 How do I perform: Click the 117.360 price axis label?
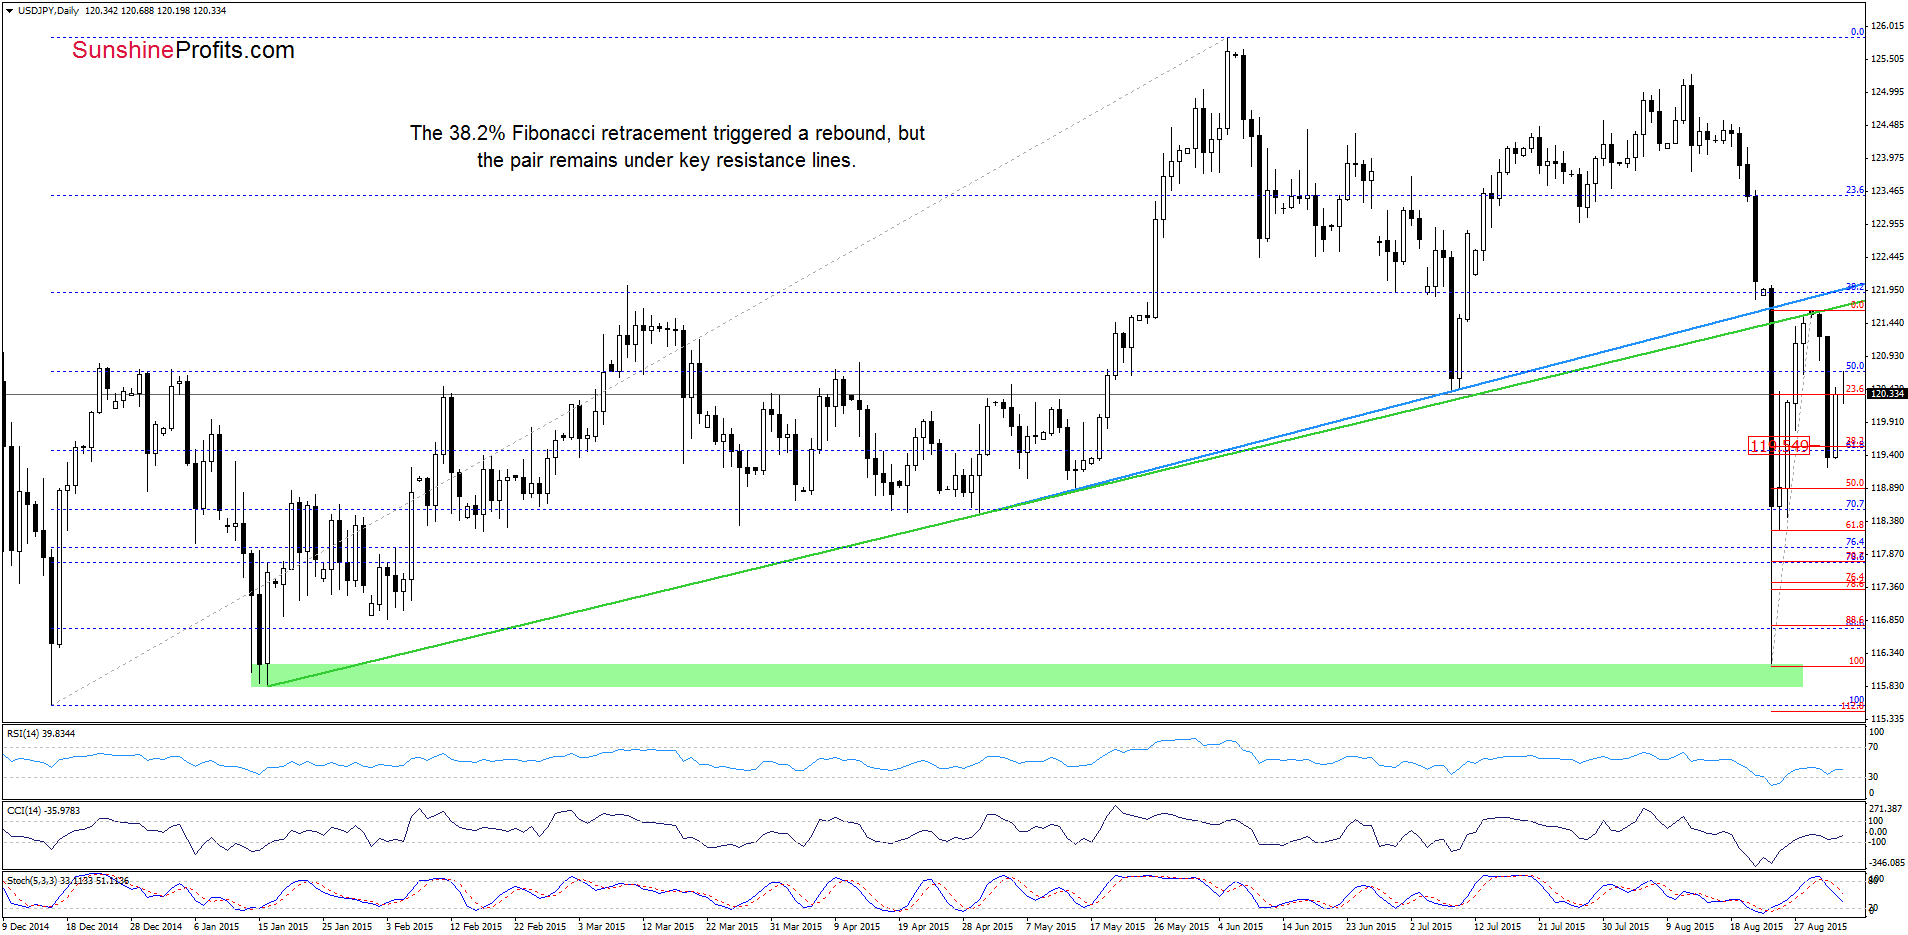1887,587
